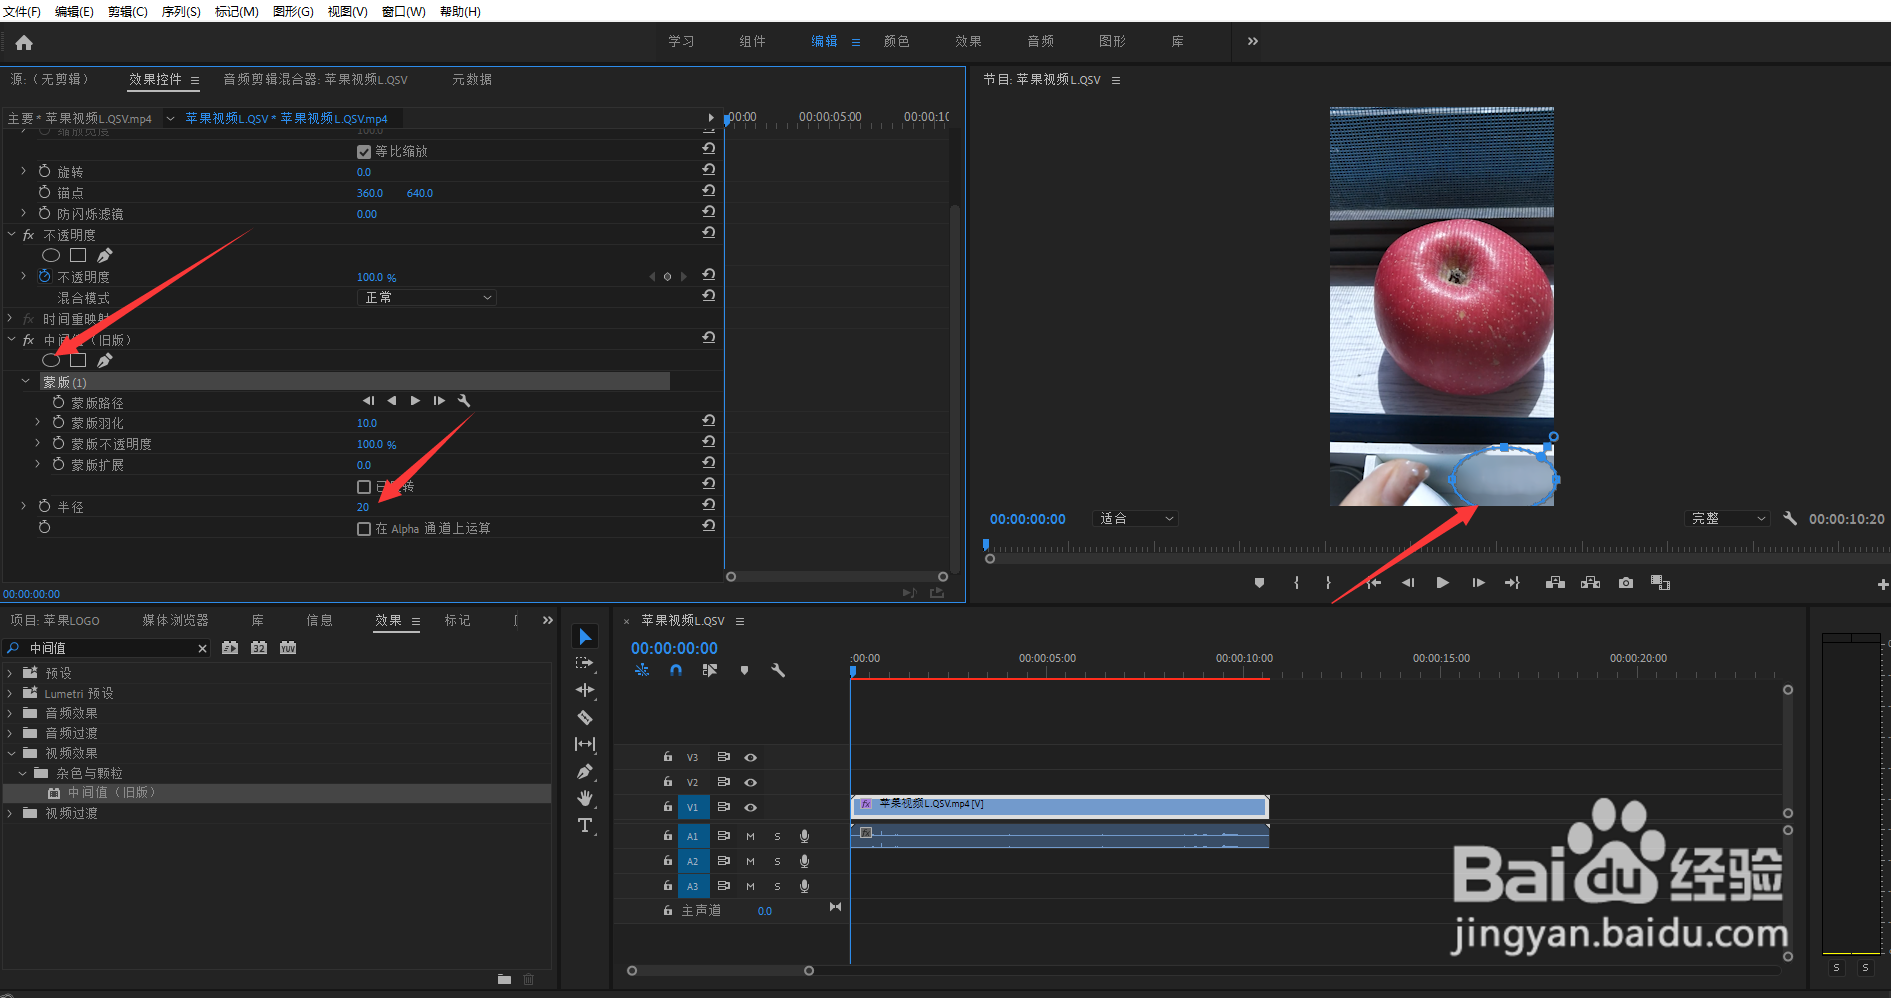The height and width of the screenshot is (998, 1891).
Task: Check 在 Alpha 通道上运算 option
Action: (364, 529)
